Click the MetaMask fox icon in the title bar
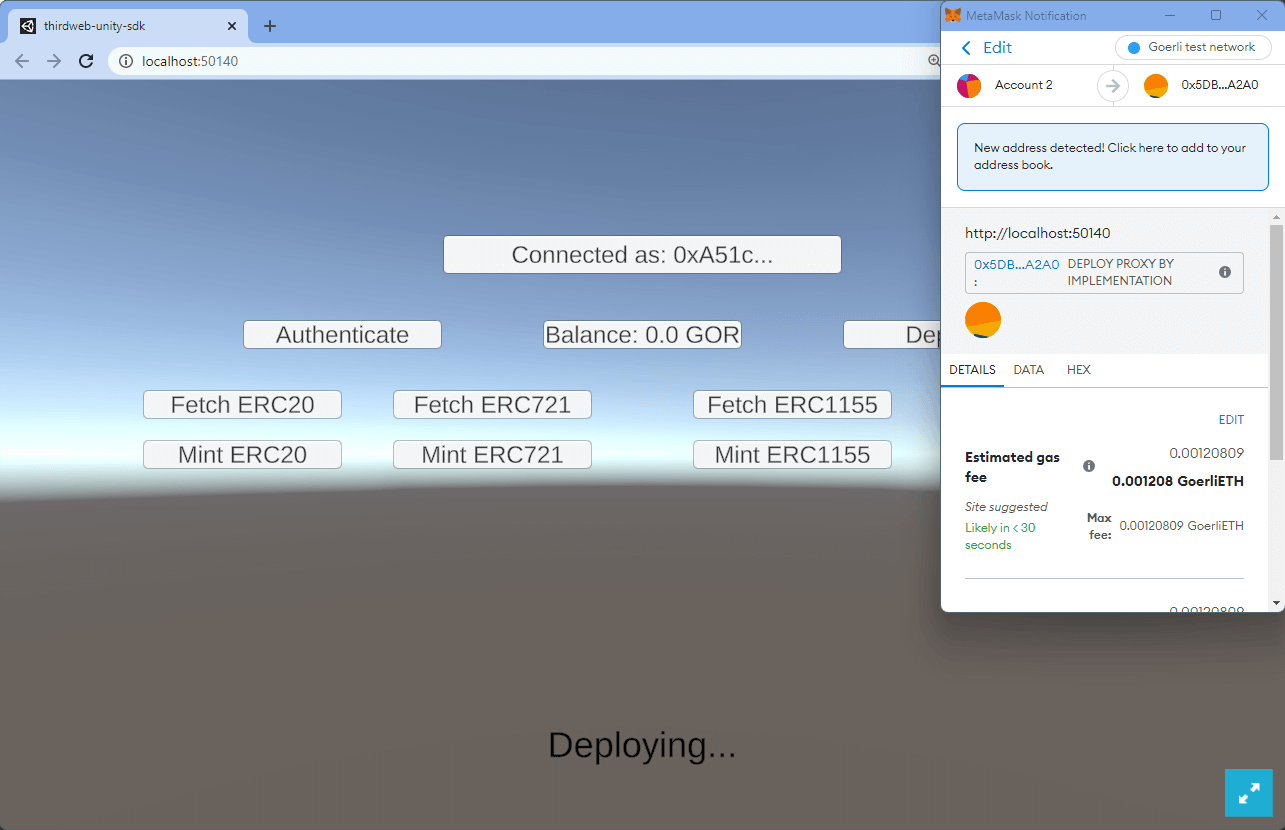Image resolution: width=1285 pixels, height=830 pixels. 953,15
